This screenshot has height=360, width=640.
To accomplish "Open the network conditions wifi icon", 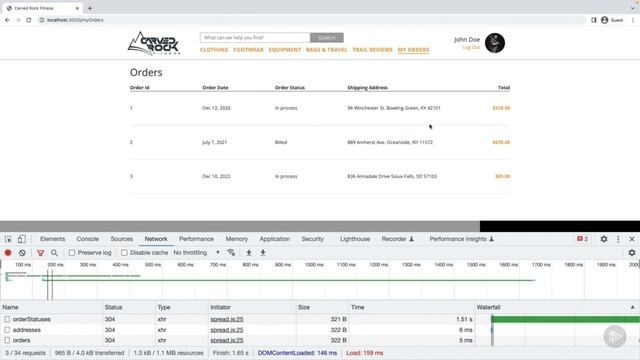I will click(x=231, y=253).
